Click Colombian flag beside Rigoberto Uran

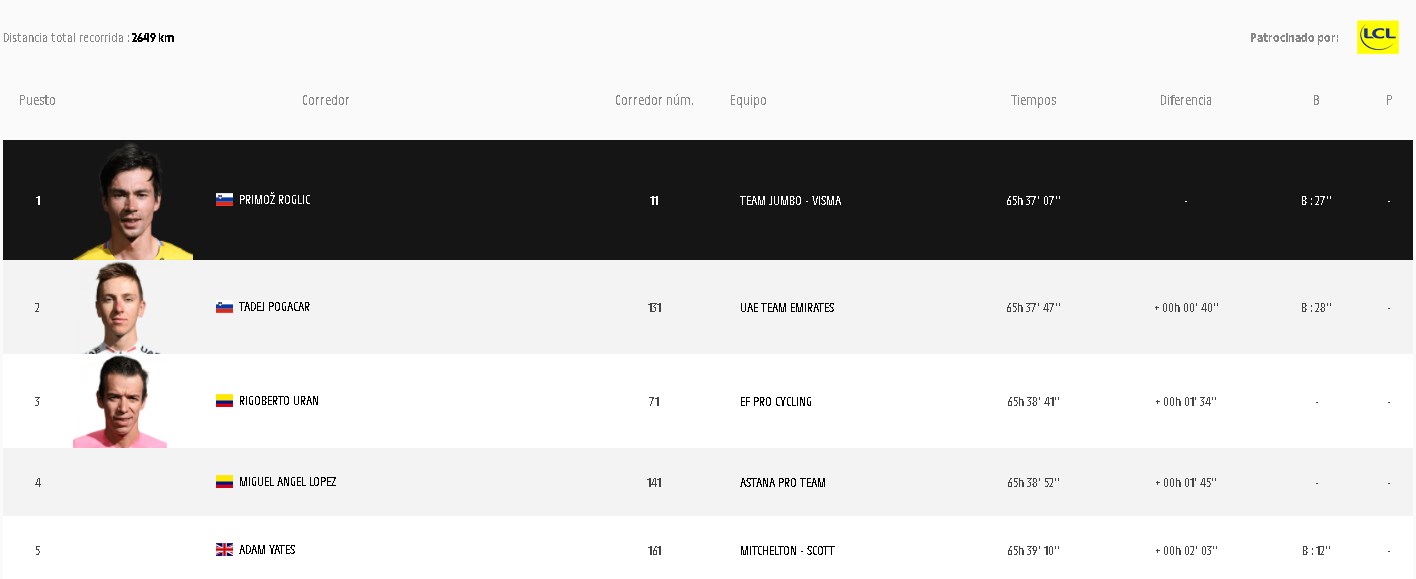point(224,401)
